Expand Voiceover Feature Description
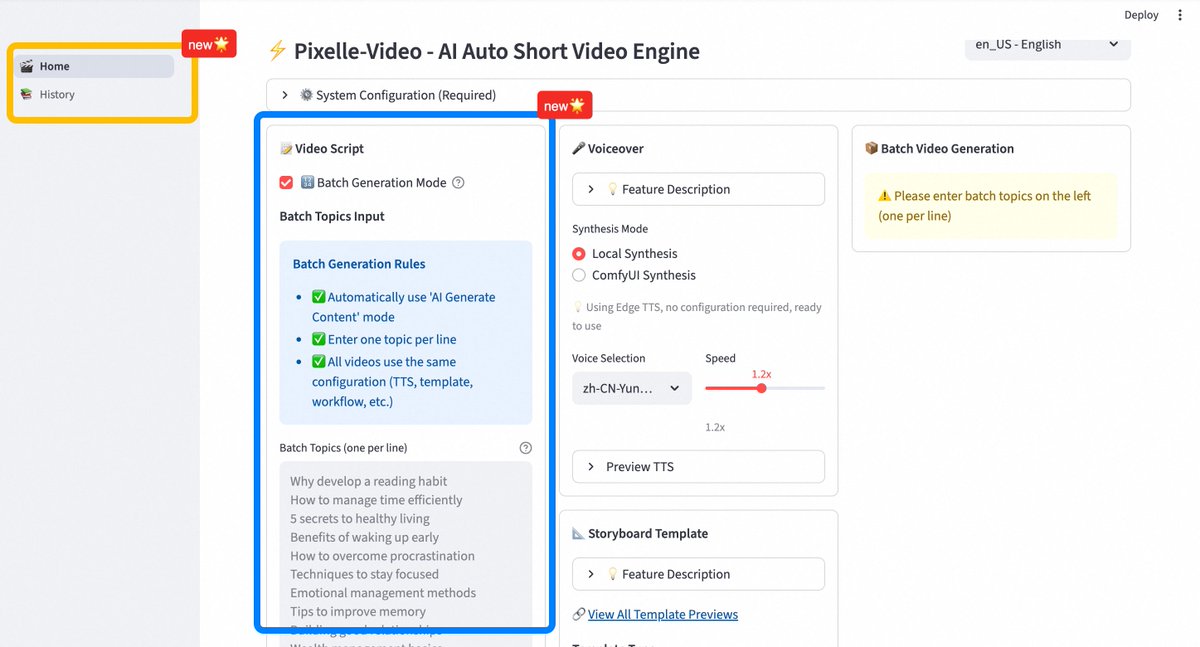1200x647 pixels. point(698,189)
